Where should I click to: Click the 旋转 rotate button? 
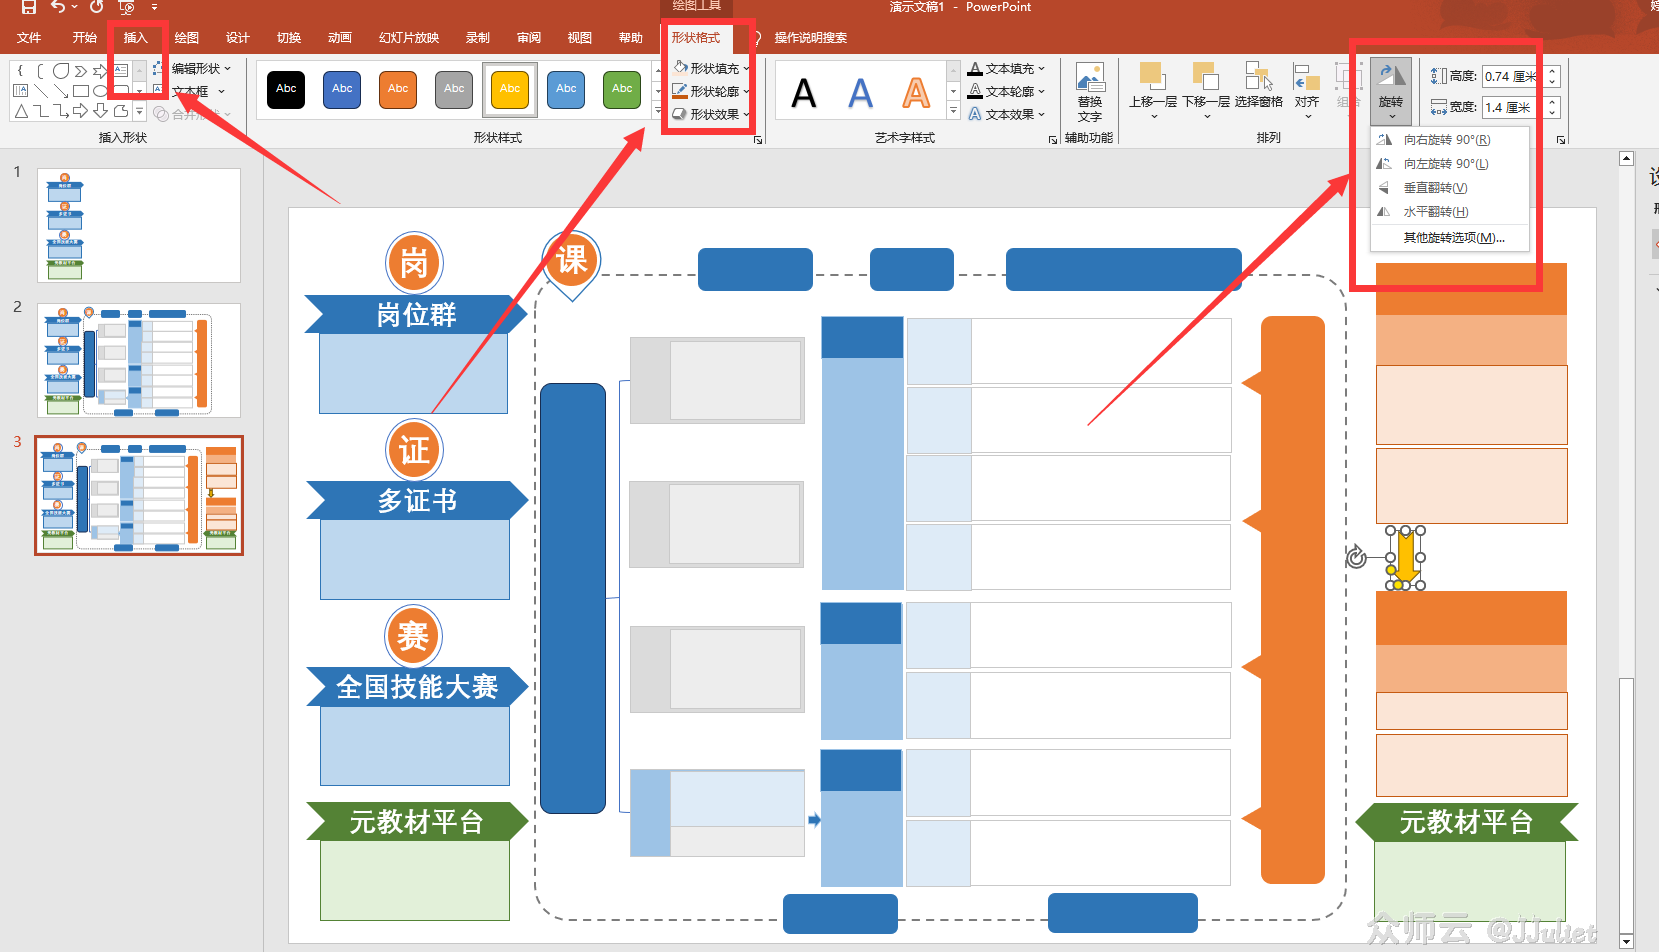[x=1391, y=91]
